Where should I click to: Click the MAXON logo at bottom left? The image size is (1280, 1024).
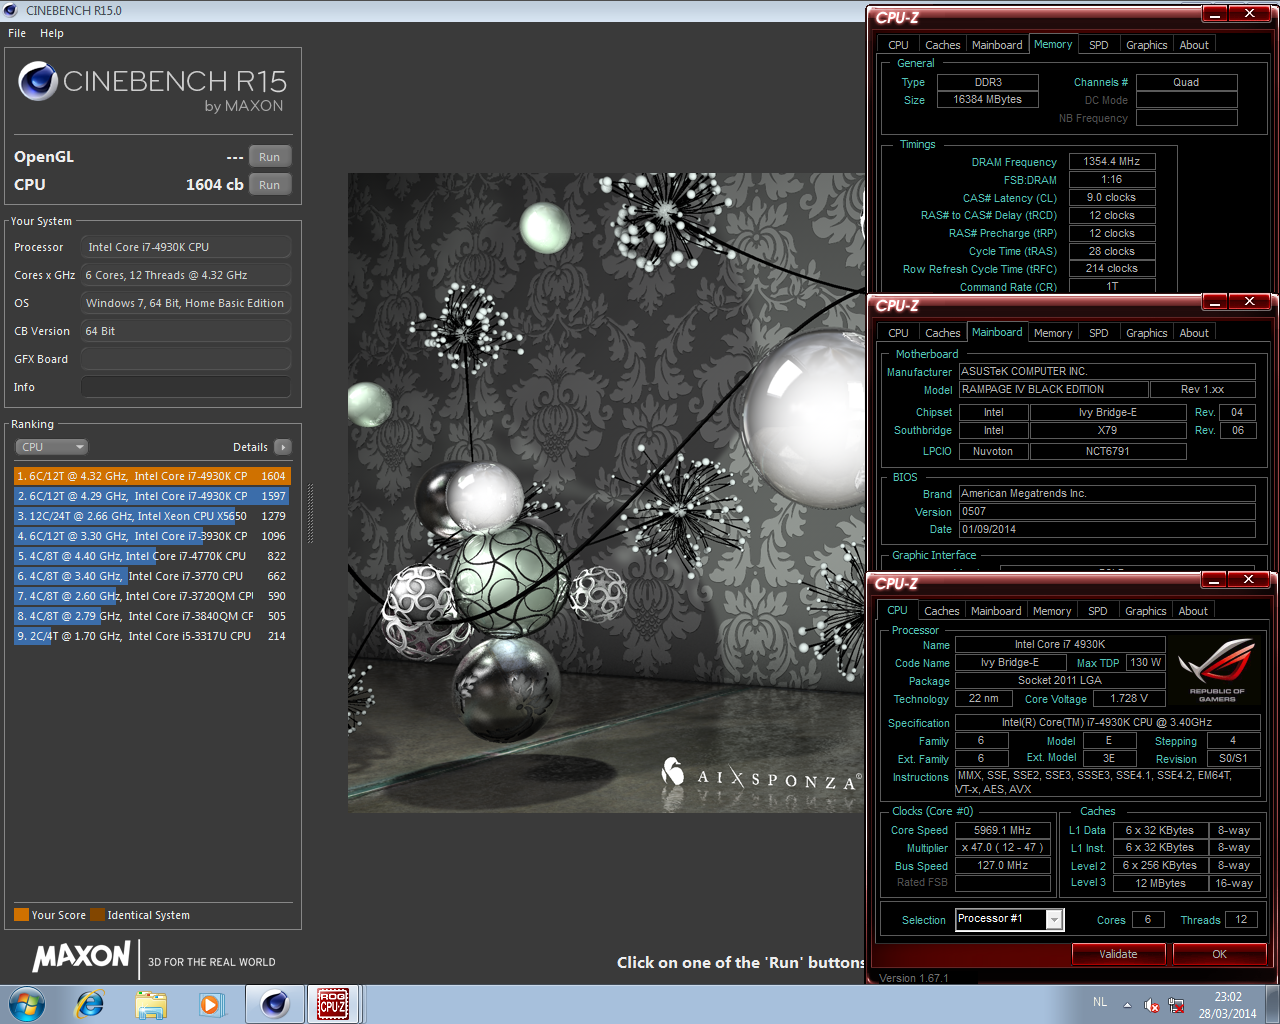tap(81, 957)
